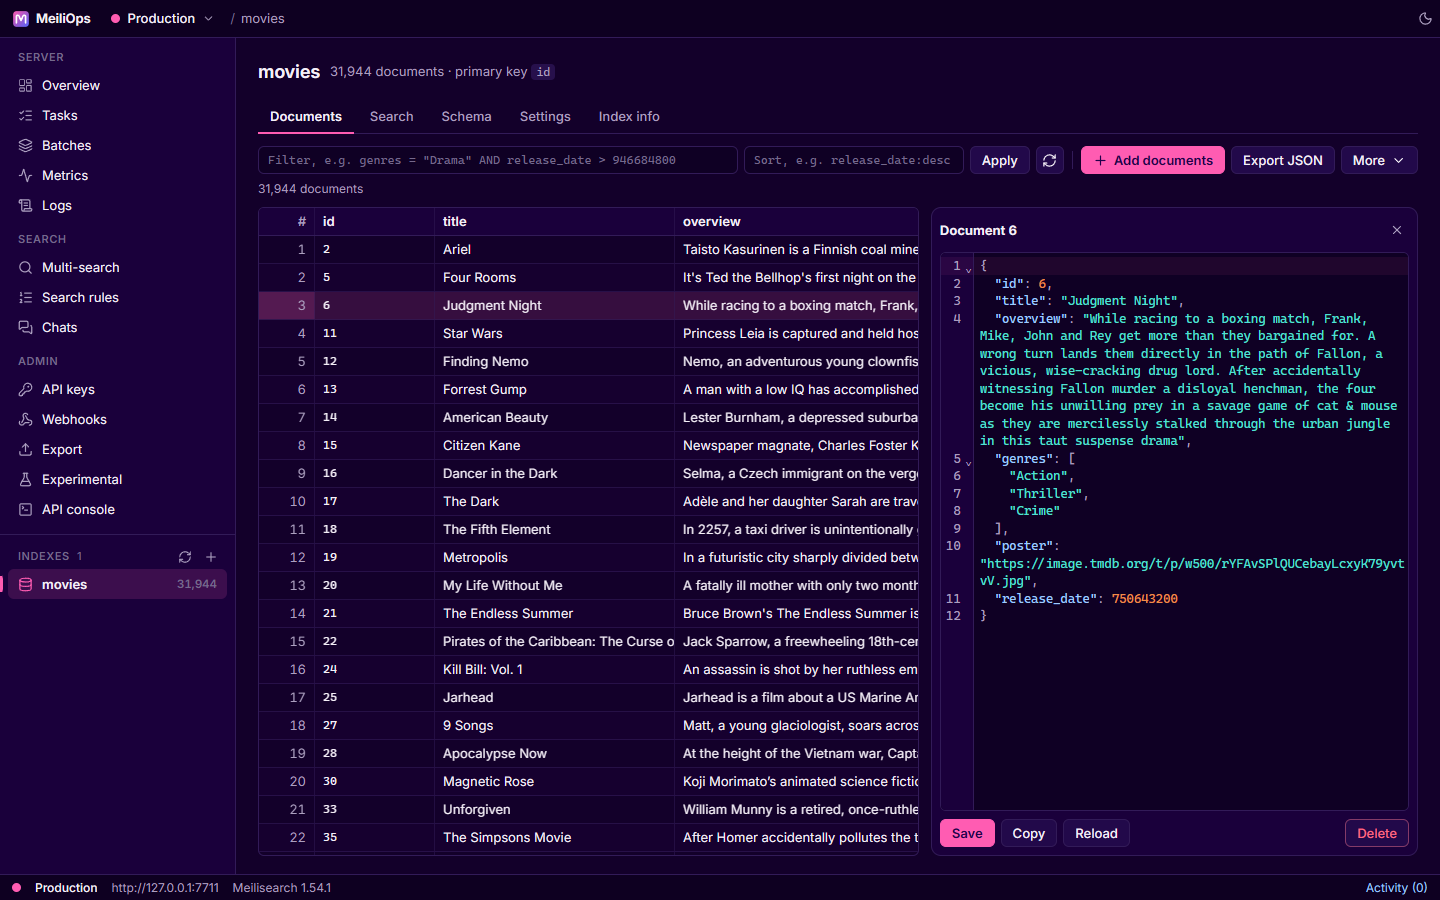Toggle dark/light theme moon icon
1440x900 pixels.
click(x=1425, y=18)
